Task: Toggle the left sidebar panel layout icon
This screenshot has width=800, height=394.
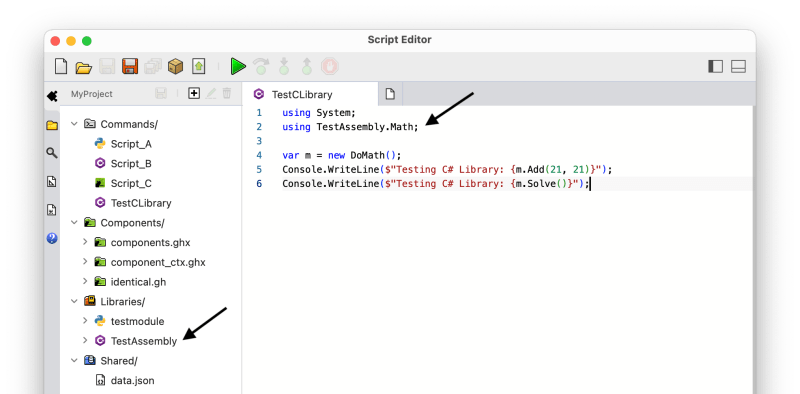Action: point(715,66)
